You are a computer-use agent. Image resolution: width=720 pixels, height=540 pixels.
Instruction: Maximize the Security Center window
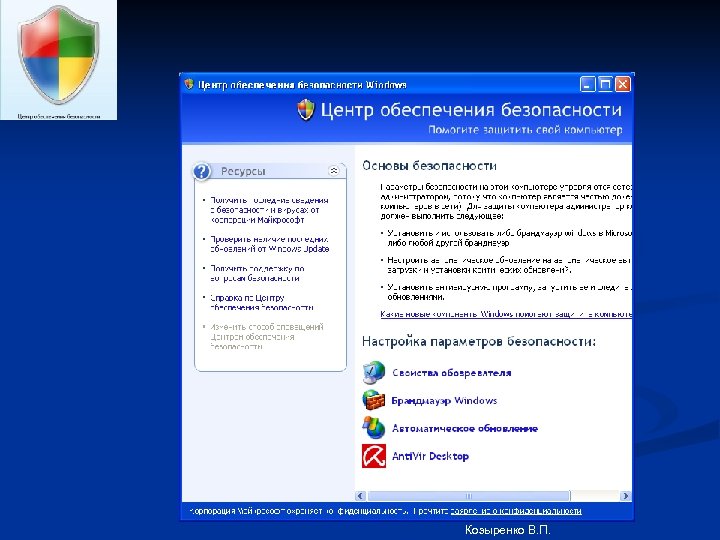605,84
